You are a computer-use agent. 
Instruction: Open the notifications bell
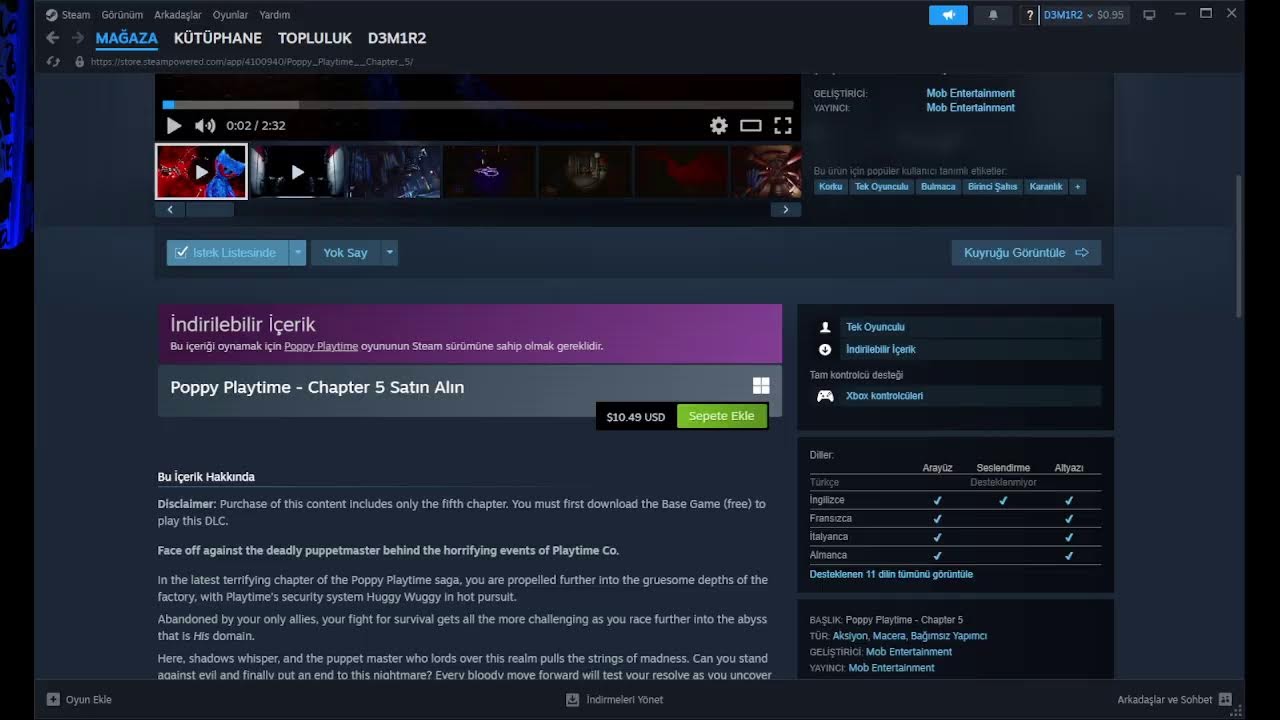(x=993, y=15)
